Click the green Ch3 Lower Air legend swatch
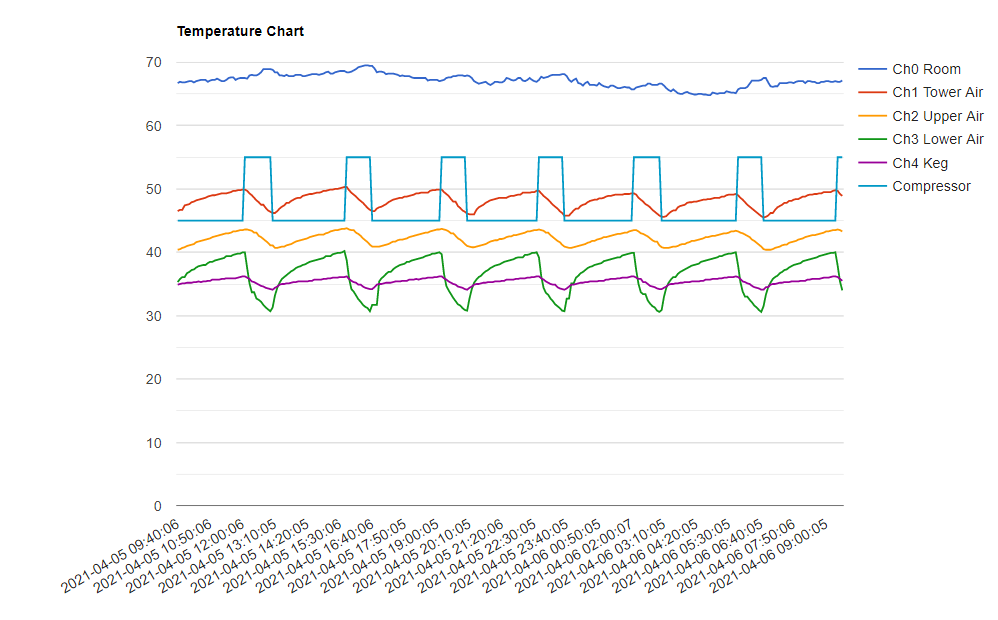Viewport: 998px width, 620px height. (x=872, y=139)
